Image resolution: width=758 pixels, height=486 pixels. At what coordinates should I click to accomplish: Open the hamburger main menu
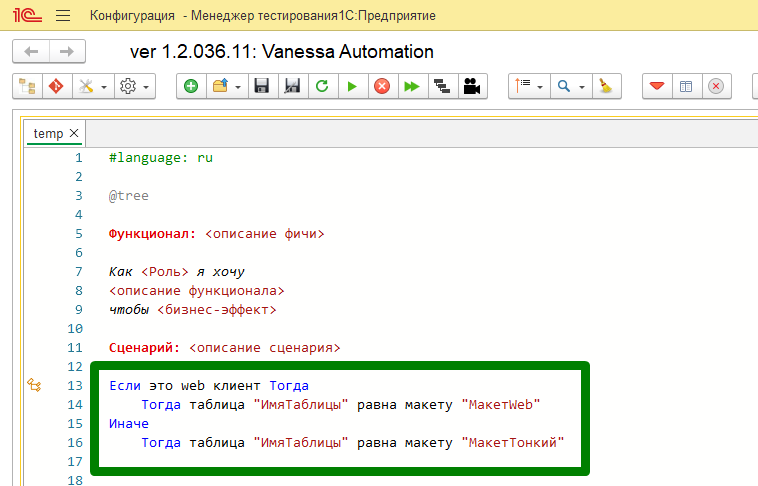(x=63, y=15)
